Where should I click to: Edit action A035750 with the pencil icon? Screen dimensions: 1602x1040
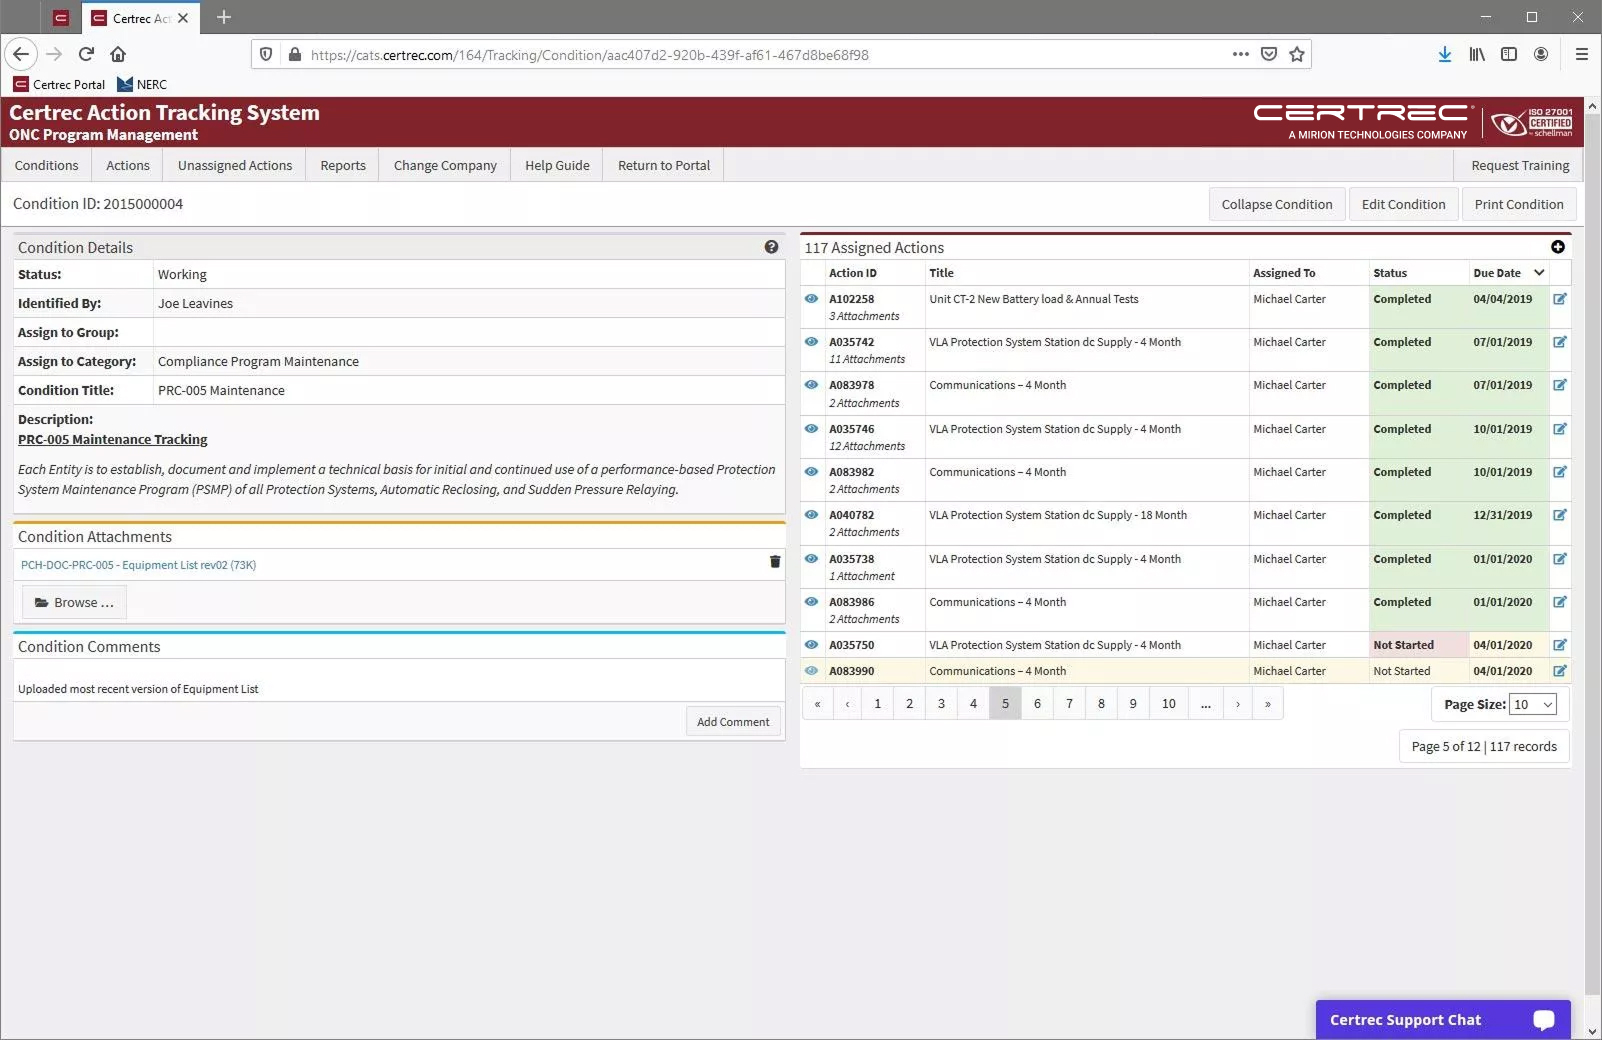[1559, 645]
